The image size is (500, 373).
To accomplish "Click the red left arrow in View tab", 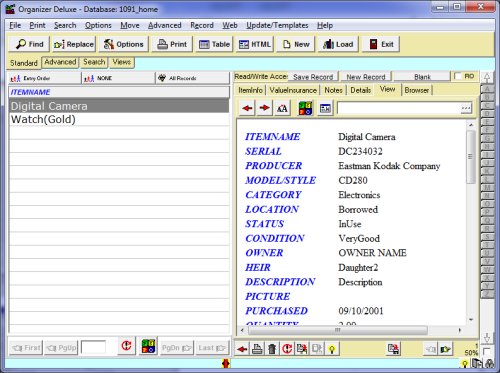I will click(x=247, y=108).
